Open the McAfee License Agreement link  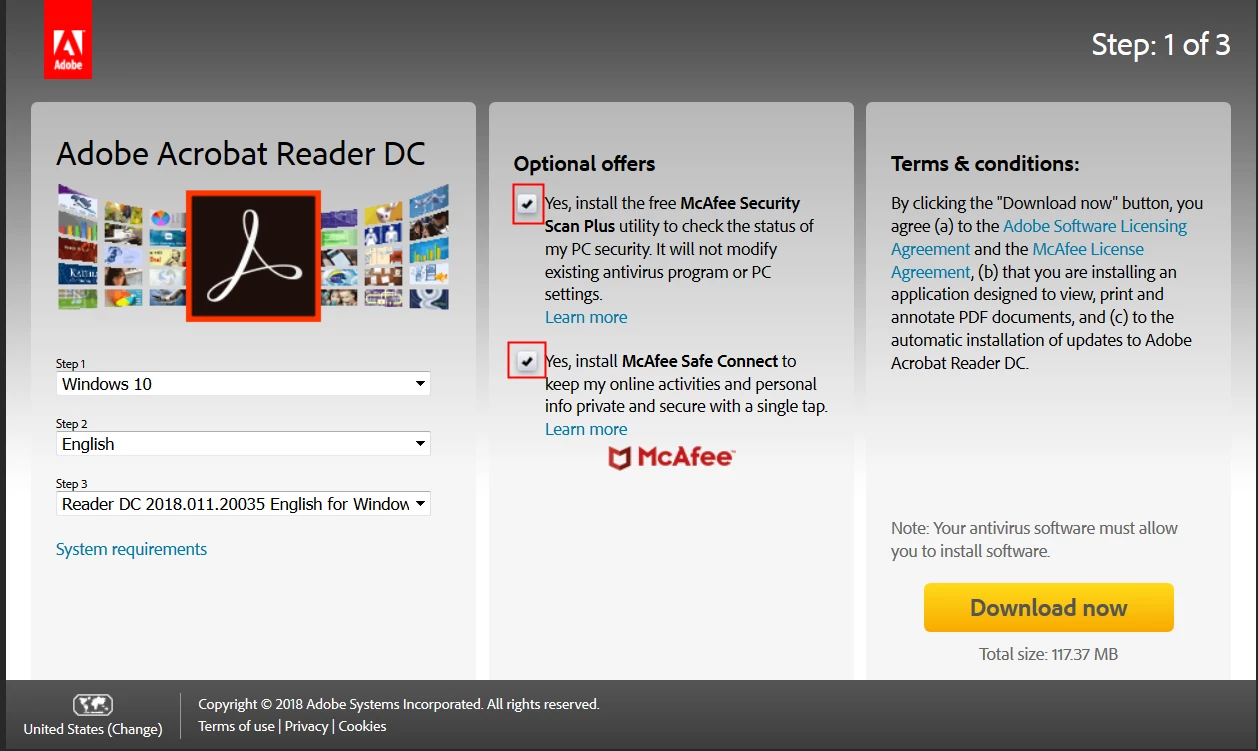click(1017, 260)
